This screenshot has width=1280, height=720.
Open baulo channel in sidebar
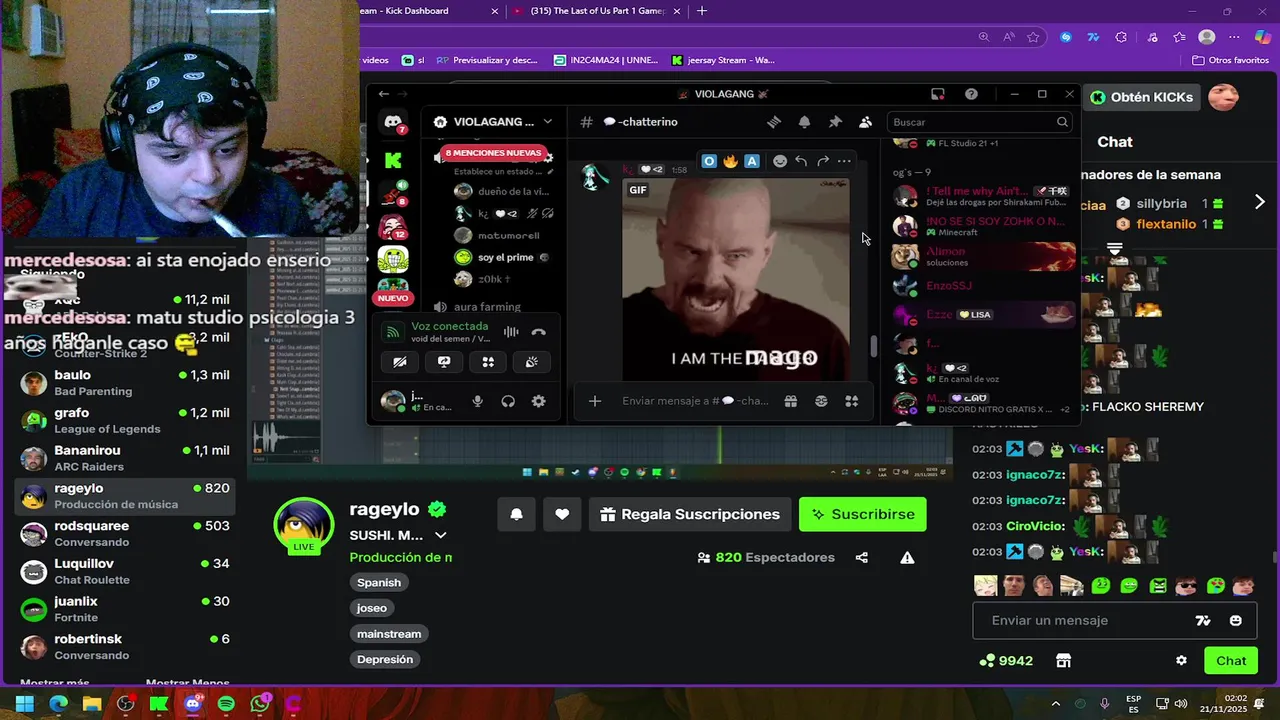click(x=125, y=383)
